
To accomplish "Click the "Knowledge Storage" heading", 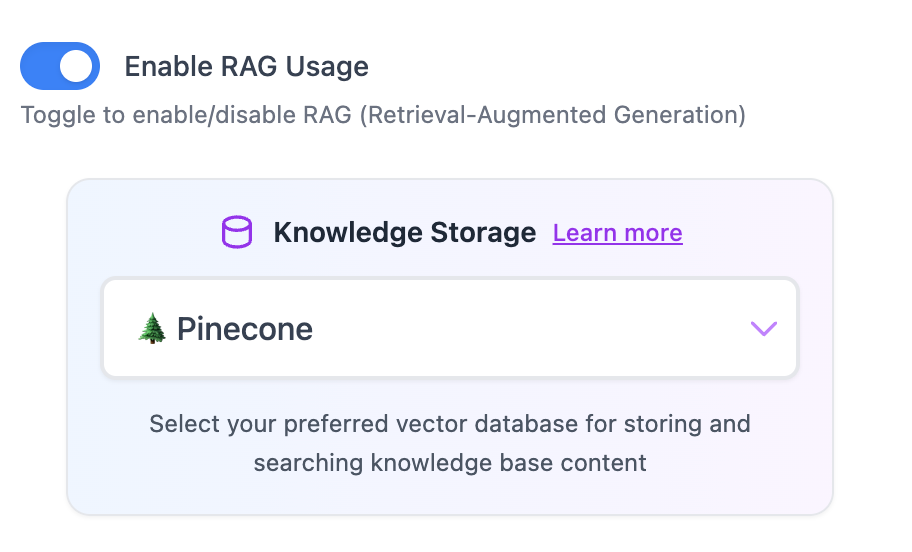I will click(x=404, y=233).
